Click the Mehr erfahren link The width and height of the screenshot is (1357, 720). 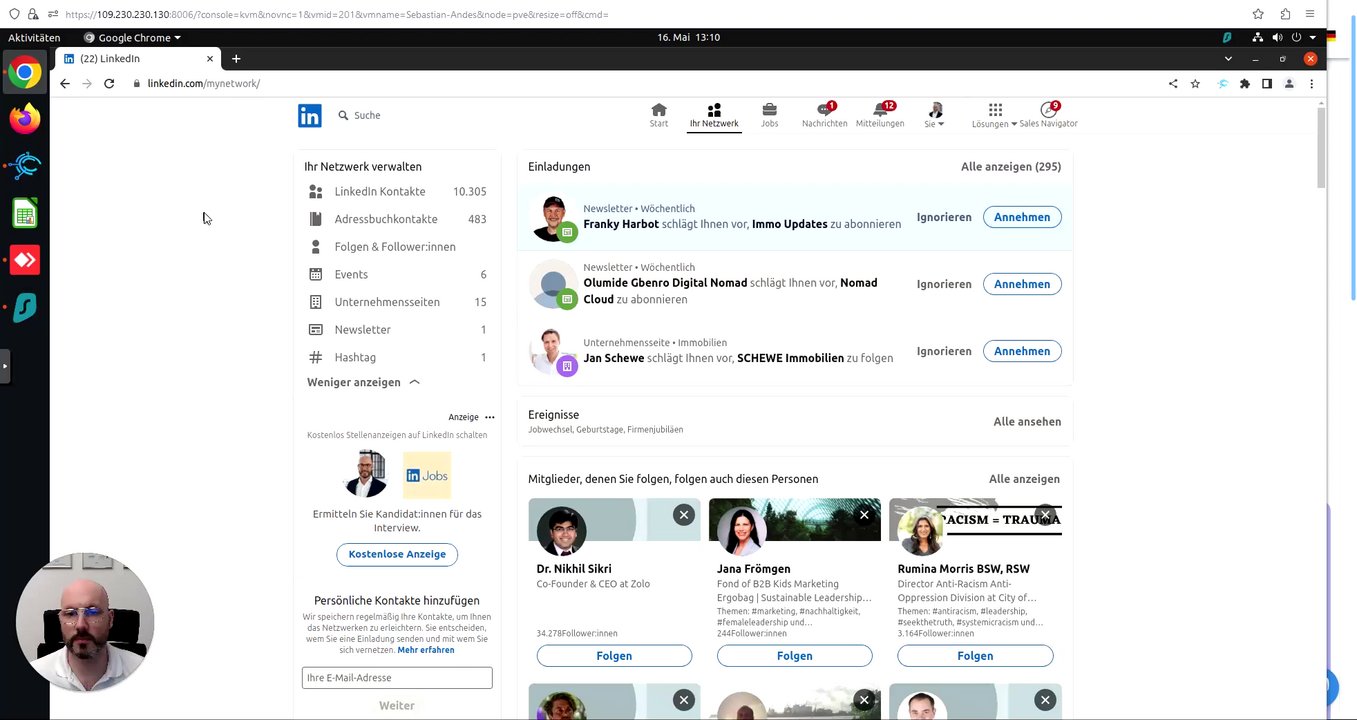coord(426,650)
